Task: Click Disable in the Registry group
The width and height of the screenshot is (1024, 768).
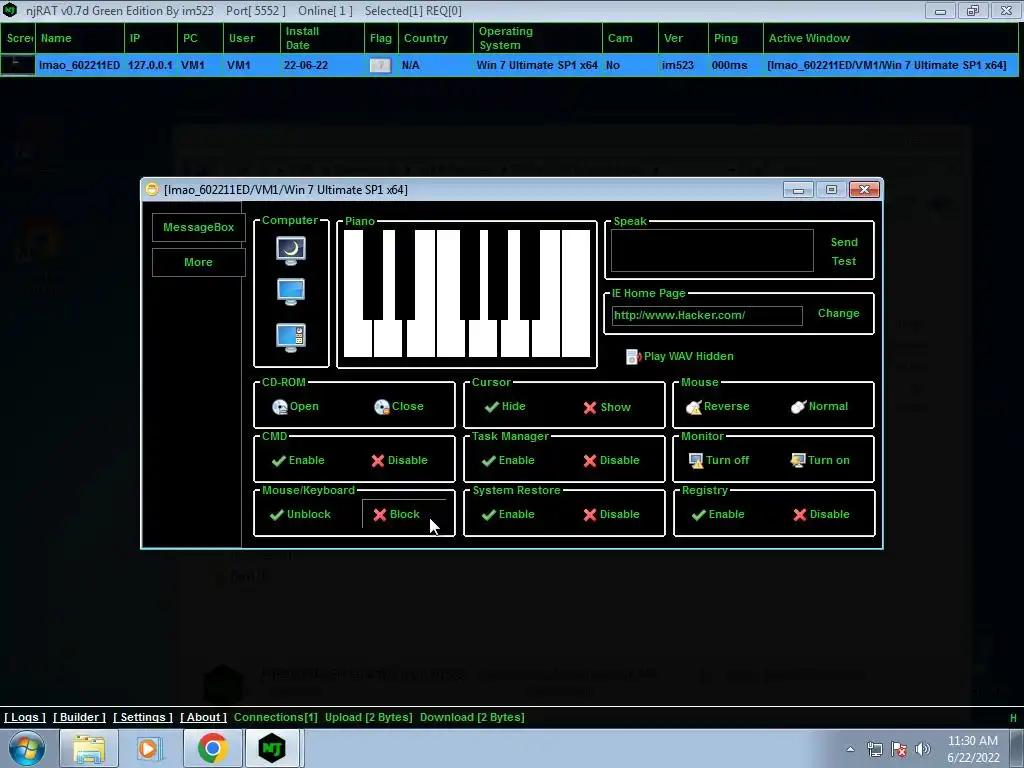Action: [x=822, y=515]
